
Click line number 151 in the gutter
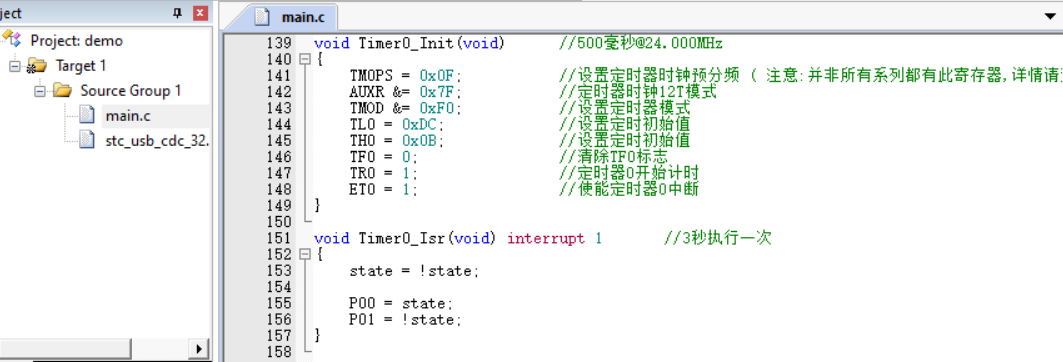(279, 239)
